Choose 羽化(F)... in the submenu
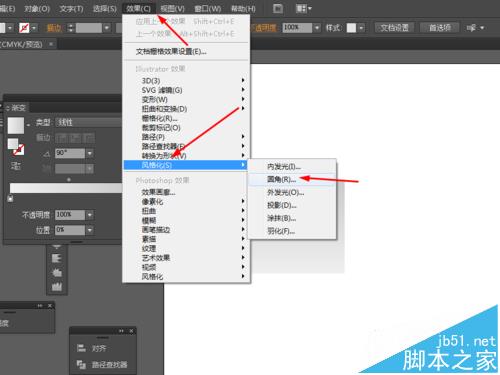 [x=292, y=231]
